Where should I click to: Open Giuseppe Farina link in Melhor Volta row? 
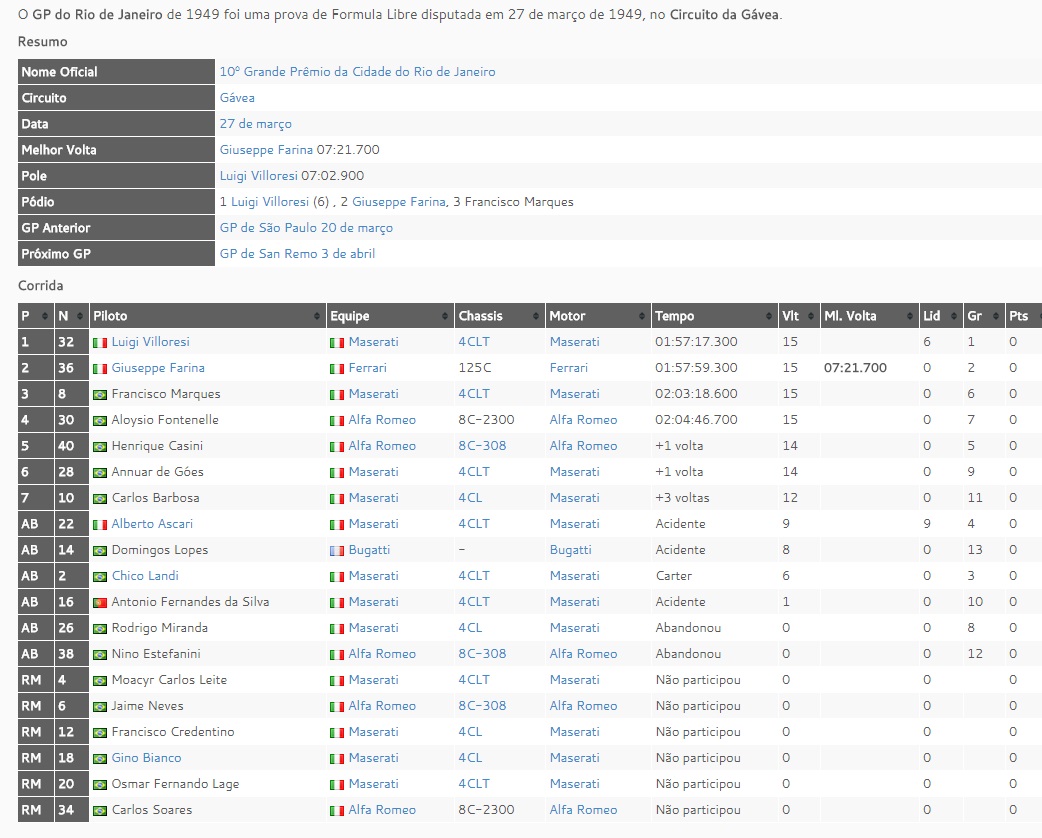click(x=266, y=150)
